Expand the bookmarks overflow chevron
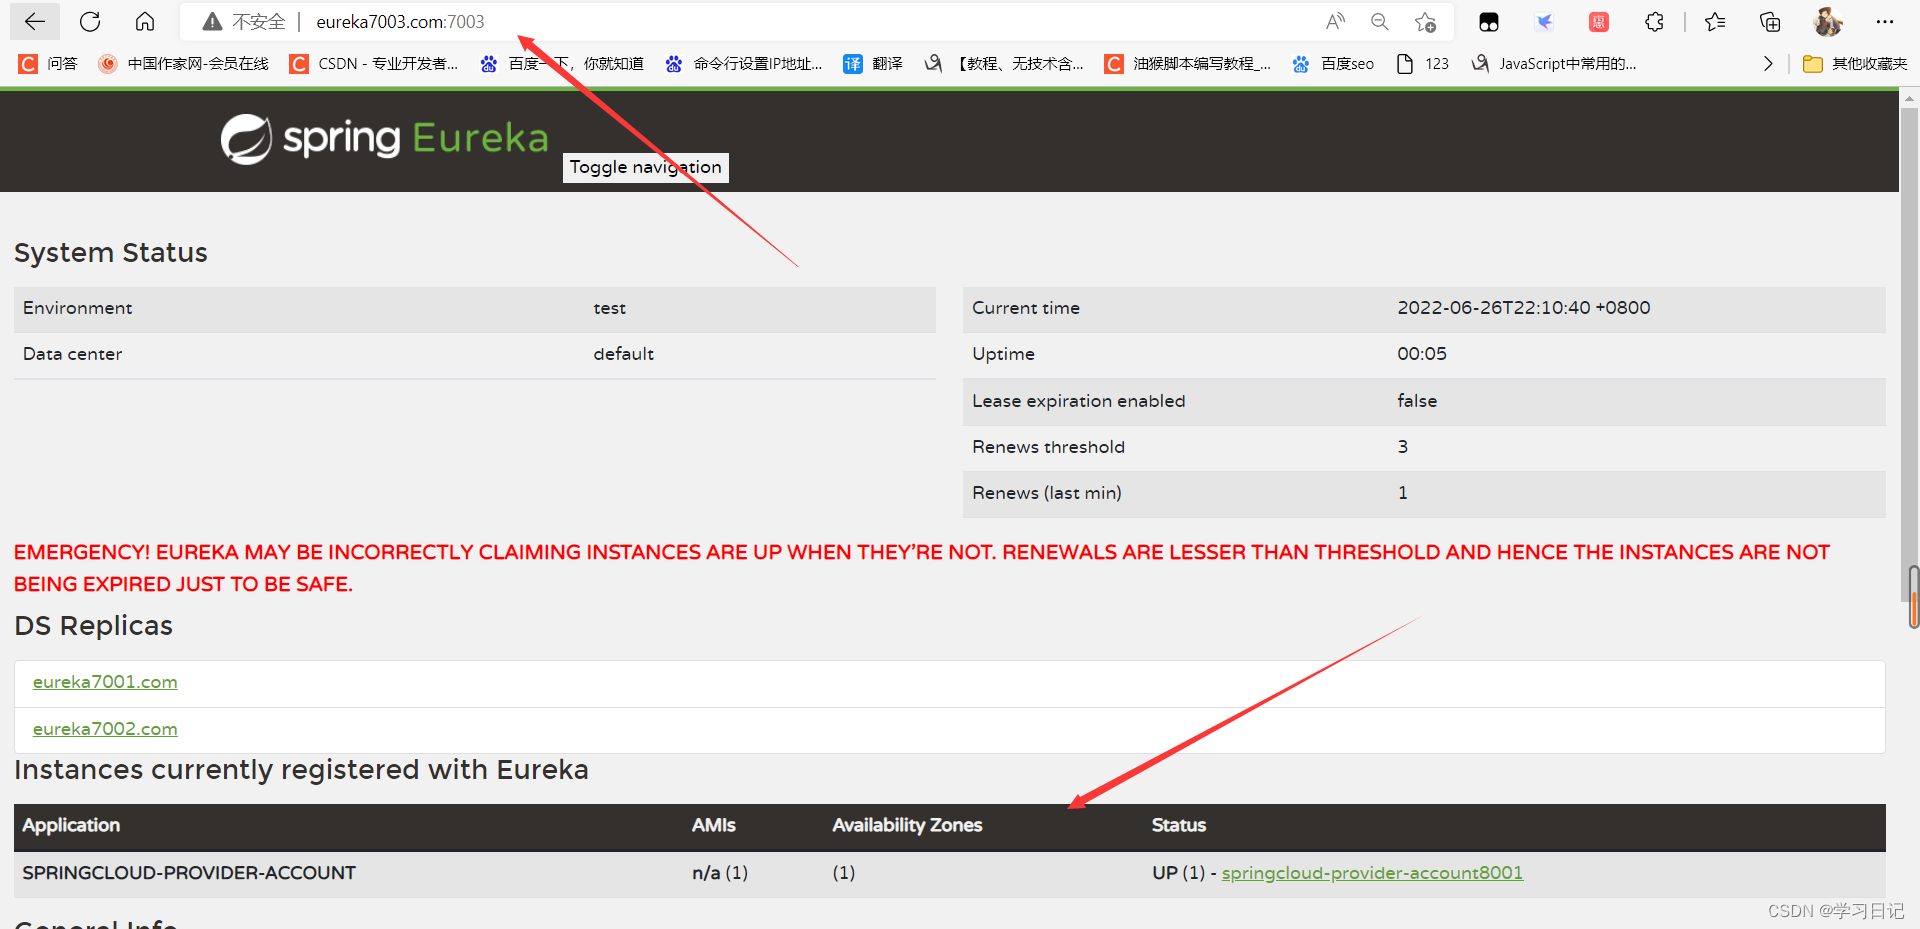 (x=1768, y=64)
